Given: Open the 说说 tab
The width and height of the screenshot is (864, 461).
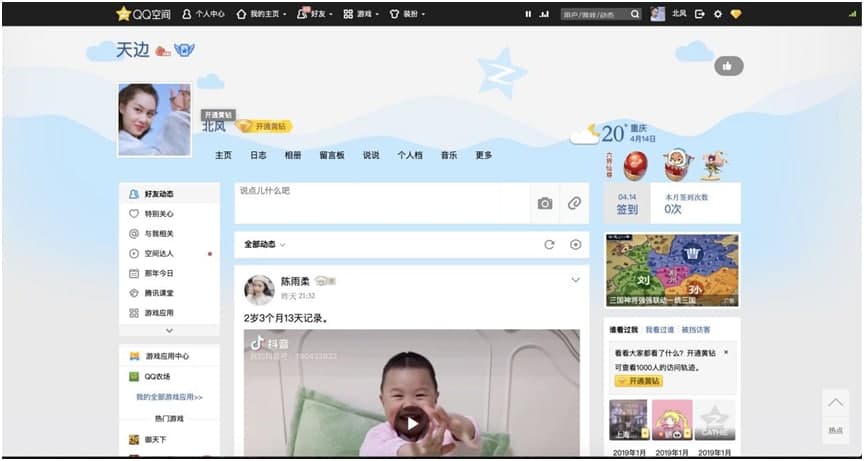Looking at the screenshot, I should (x=371, y=155).
